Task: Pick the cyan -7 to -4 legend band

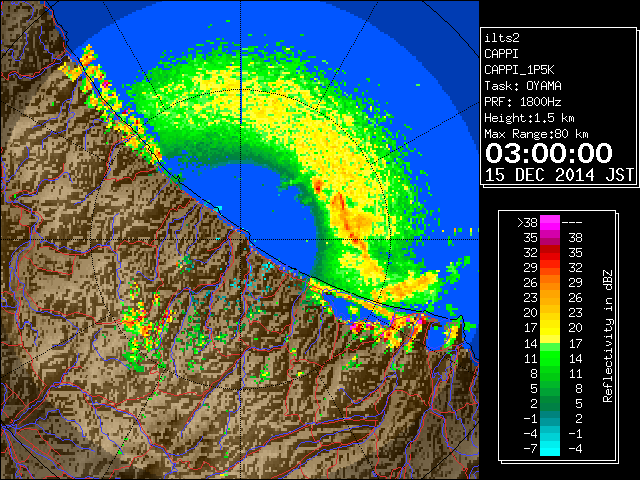Action: (x=550, y=448)
